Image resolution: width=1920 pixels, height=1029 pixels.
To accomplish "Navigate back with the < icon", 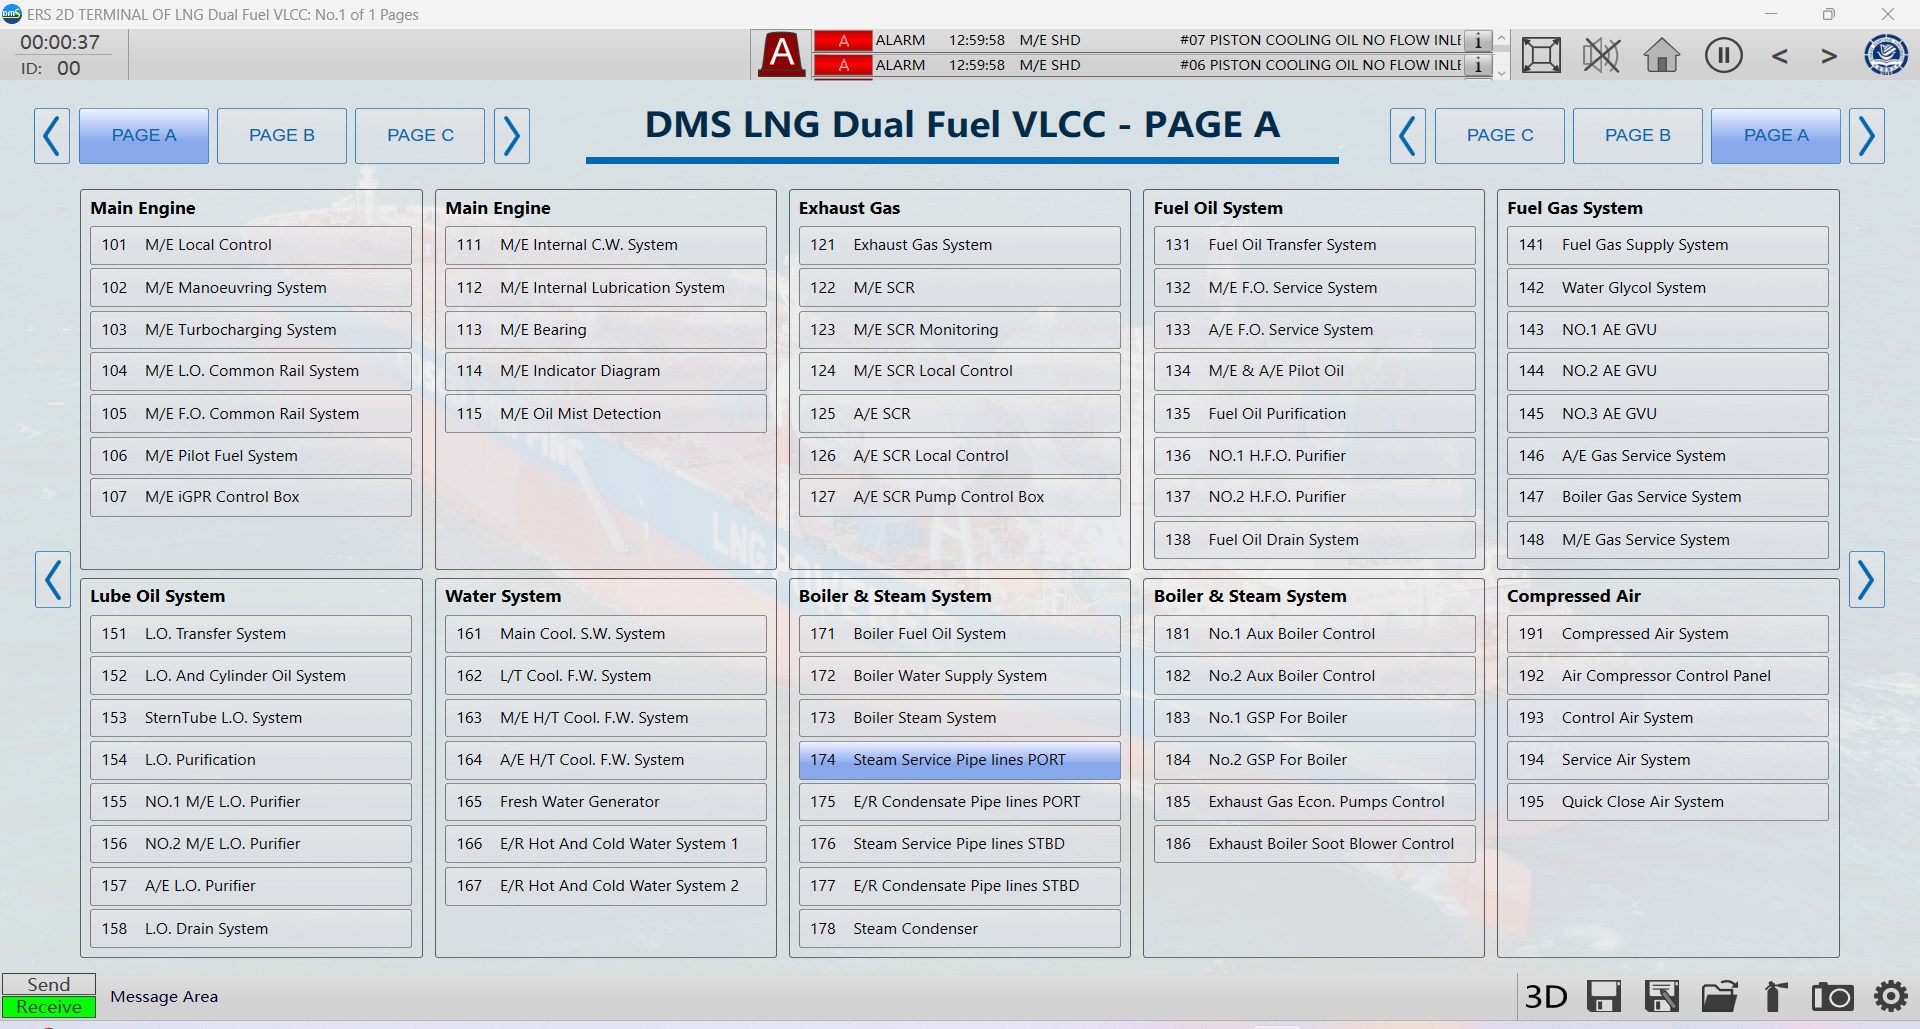I will click(x=1780, y=56).
